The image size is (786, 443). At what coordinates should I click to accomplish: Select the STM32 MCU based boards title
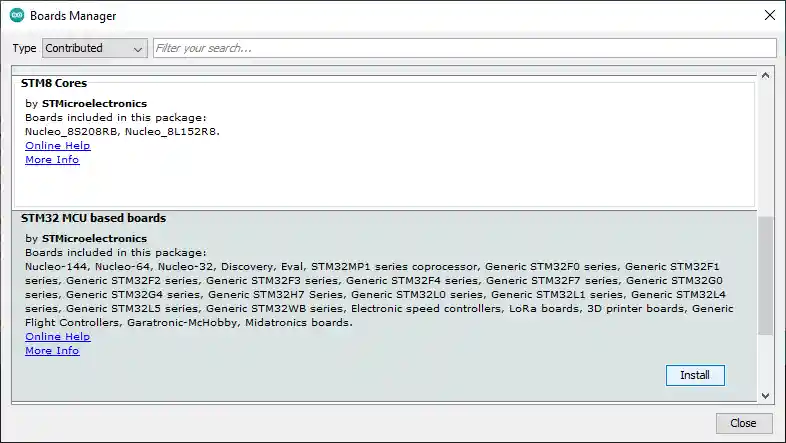tap(93, 218)
